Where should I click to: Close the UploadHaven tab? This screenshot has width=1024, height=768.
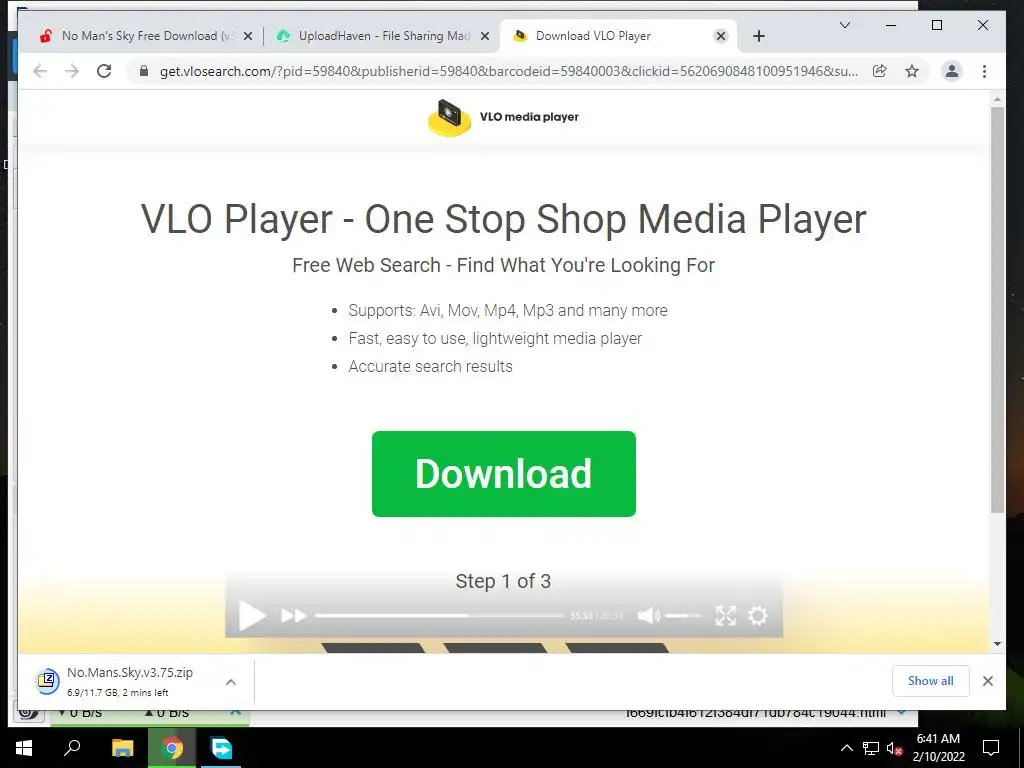coord(485,37)
